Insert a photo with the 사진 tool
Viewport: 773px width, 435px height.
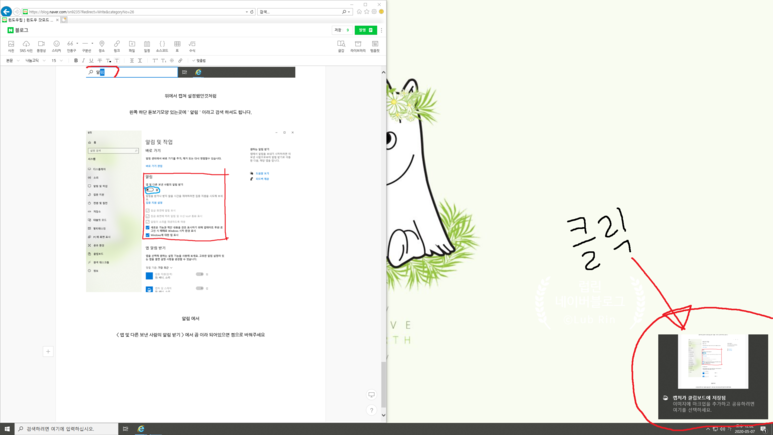coord(11,46)
